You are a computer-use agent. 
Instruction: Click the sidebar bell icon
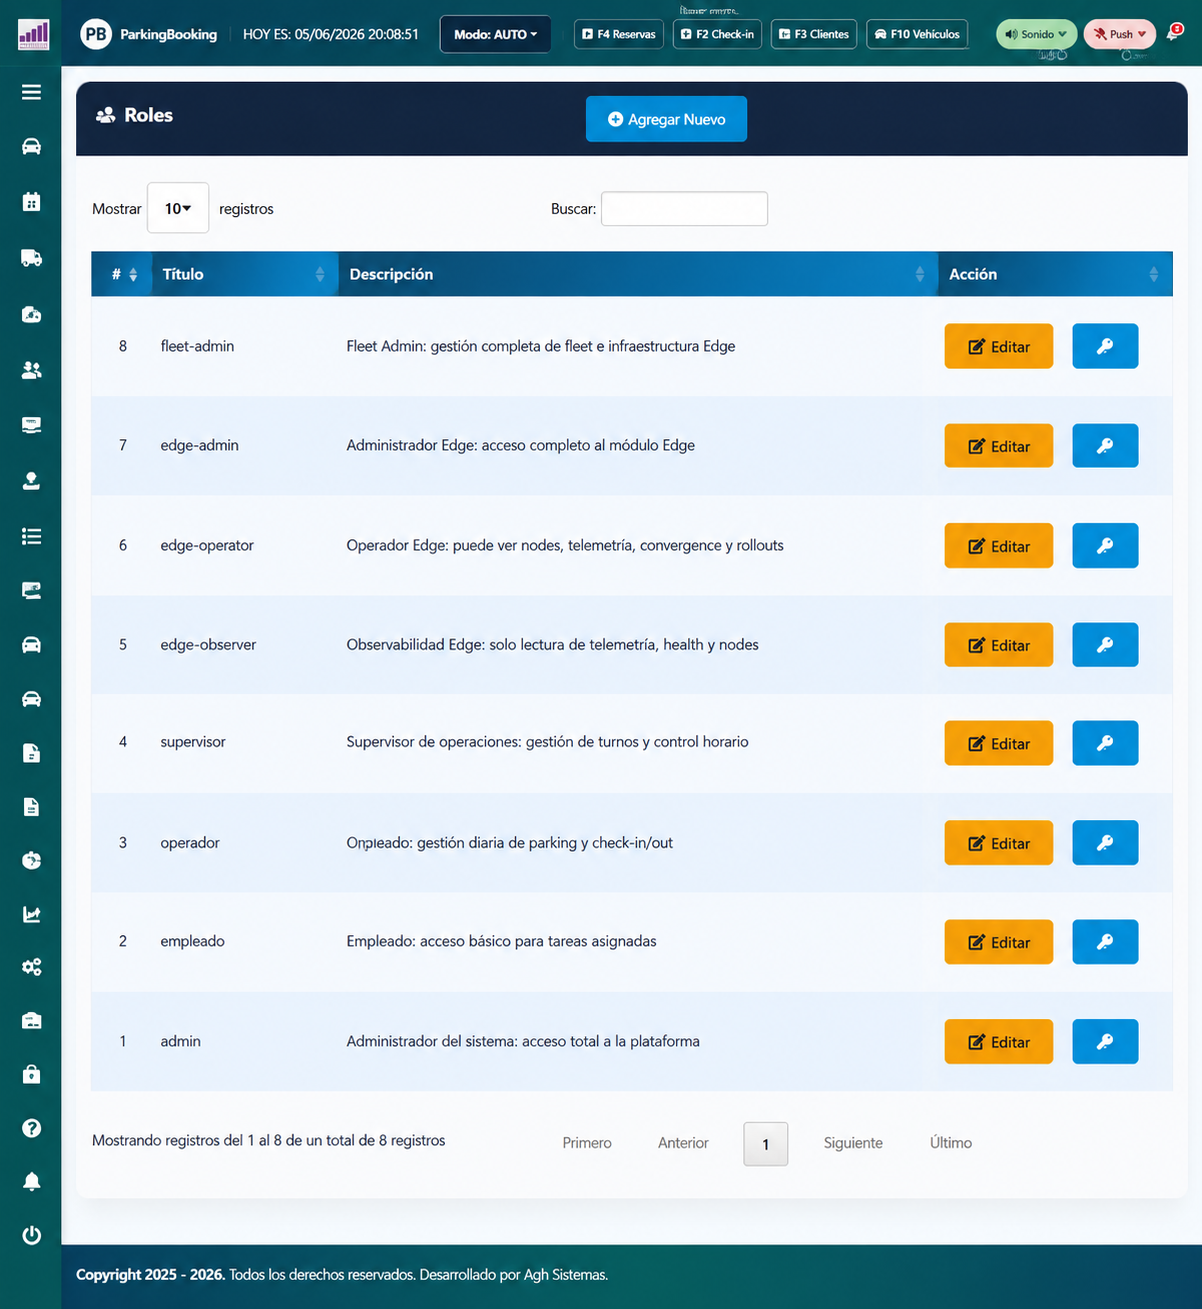click(x=31, y=1181)
